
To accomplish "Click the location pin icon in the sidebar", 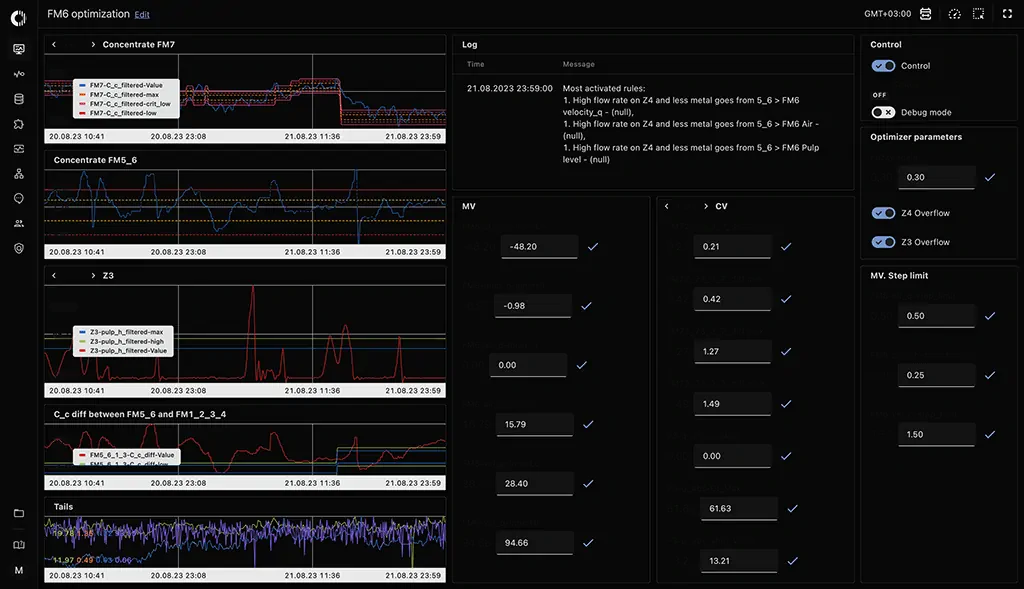I will pyautogui.click(x=17, y=248).
